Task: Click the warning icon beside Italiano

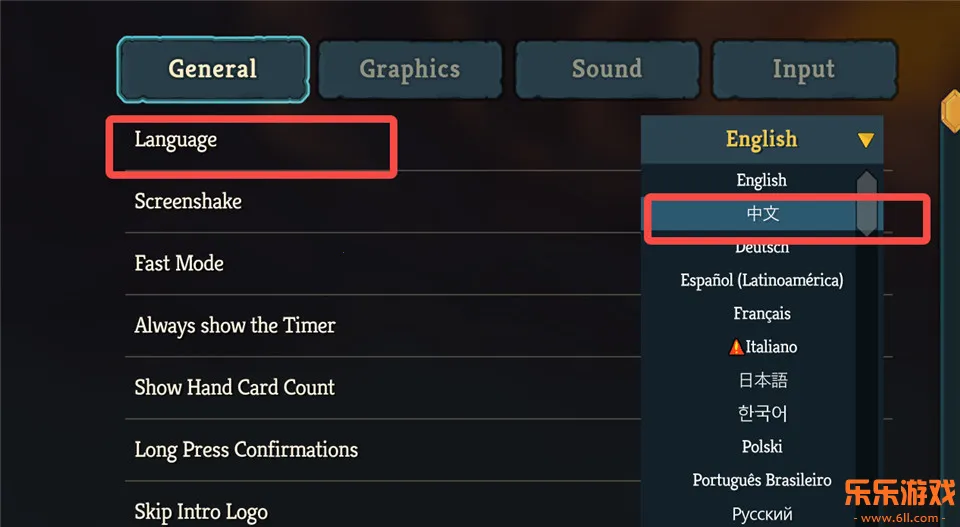Action: pos(736,347)
